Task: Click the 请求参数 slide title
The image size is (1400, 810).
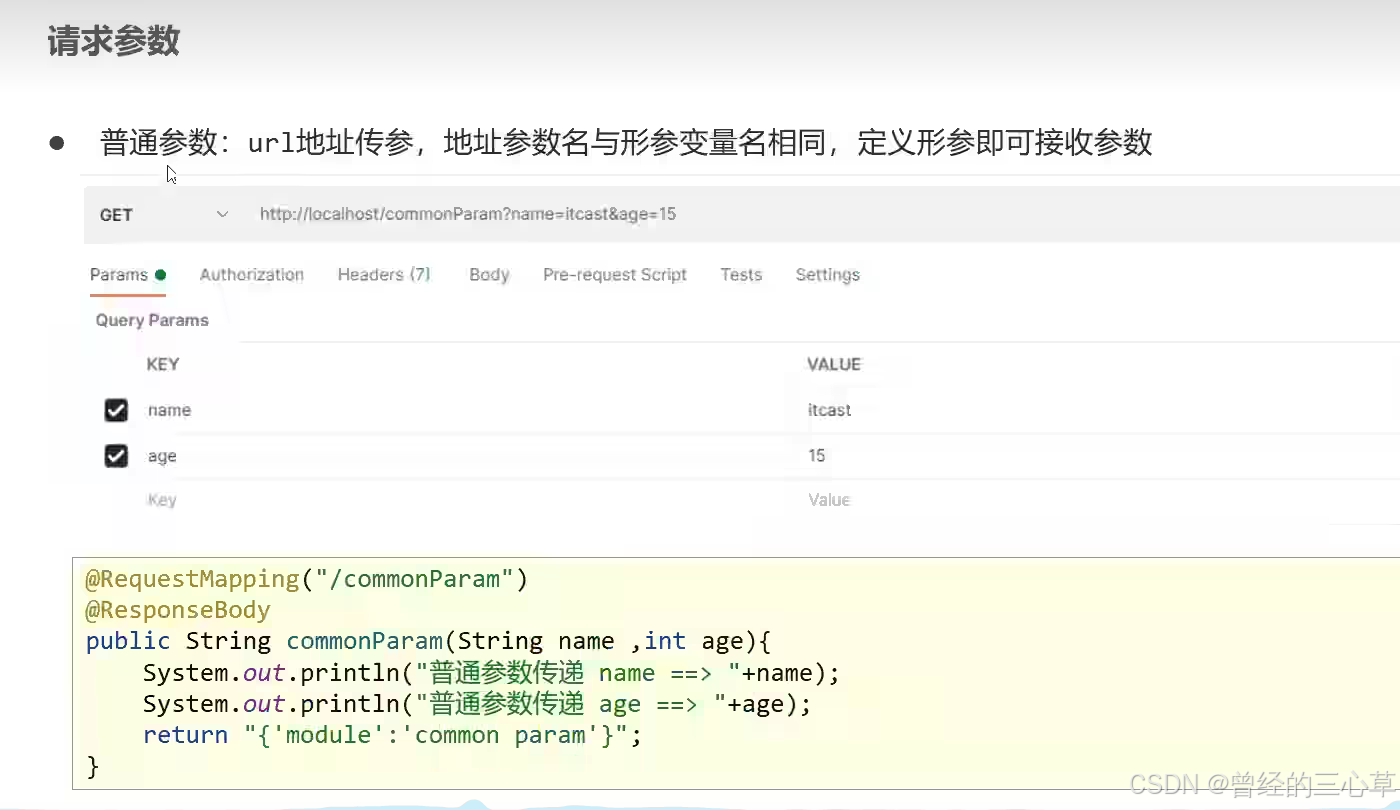Action: (114, 41)
